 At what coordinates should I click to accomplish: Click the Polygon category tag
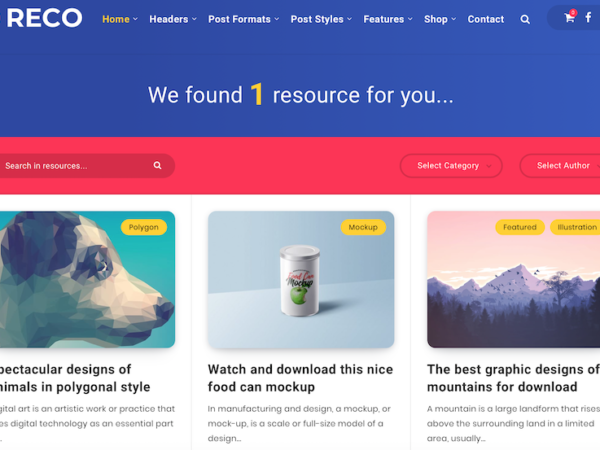click(143, 227)
